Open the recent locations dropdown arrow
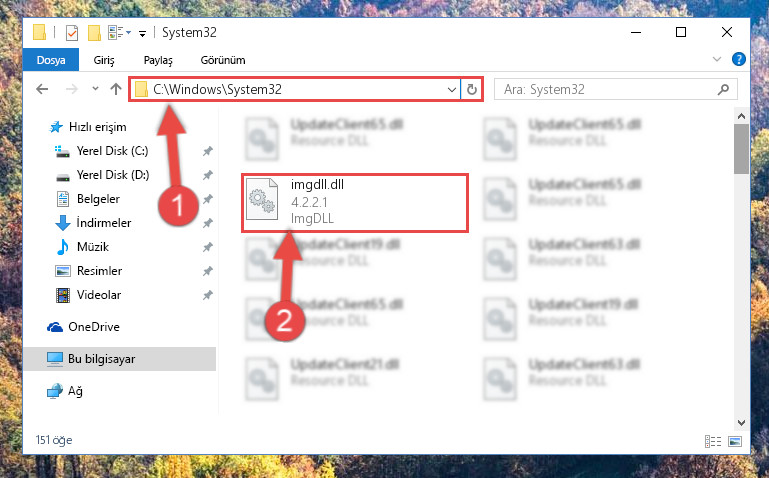Screen dimensions: 769x478 tap(95, 89)
